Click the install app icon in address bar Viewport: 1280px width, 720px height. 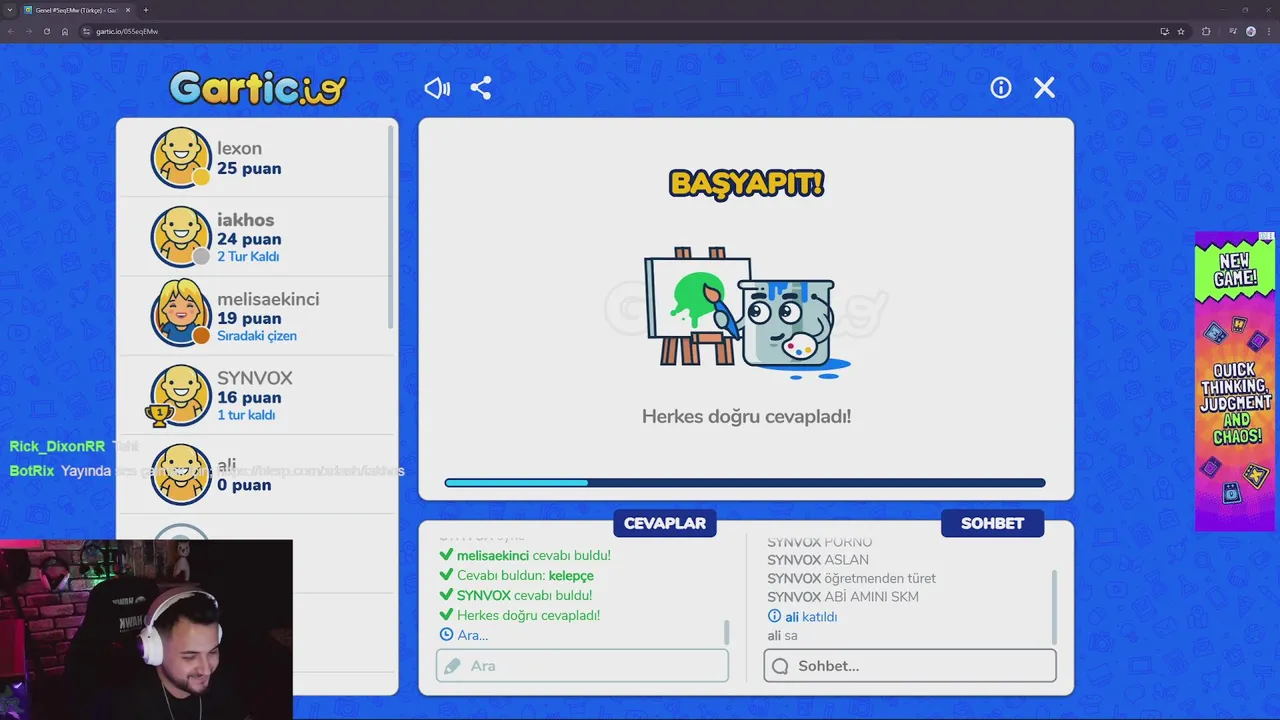1164,31
